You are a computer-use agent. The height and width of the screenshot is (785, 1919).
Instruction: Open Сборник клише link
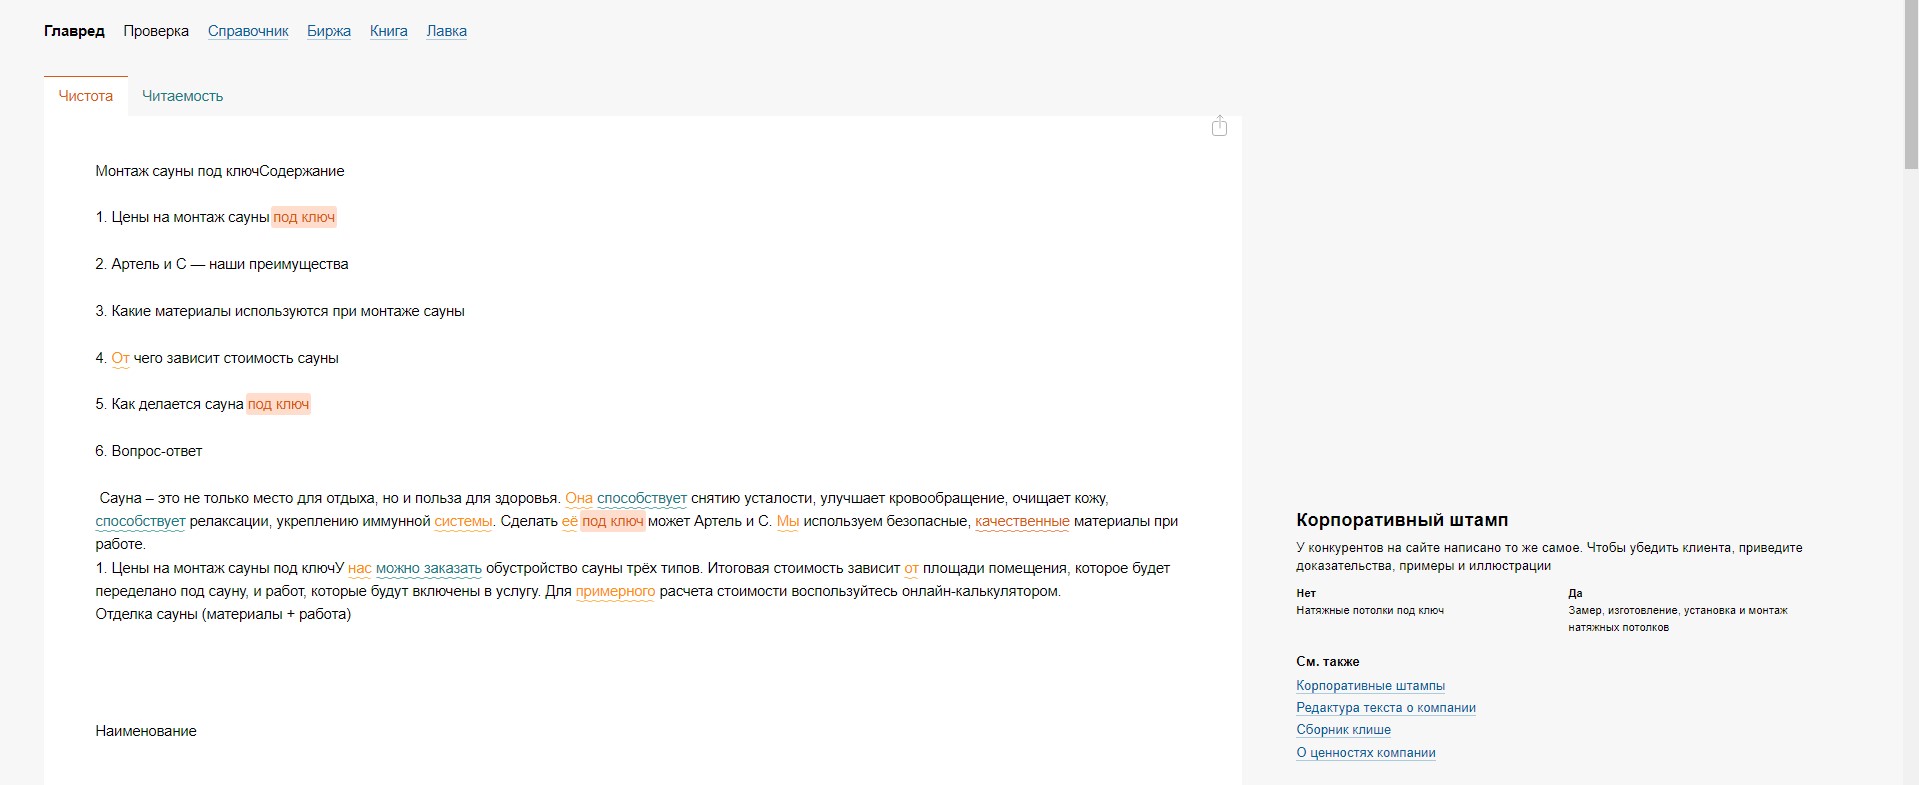[1343, 730]
